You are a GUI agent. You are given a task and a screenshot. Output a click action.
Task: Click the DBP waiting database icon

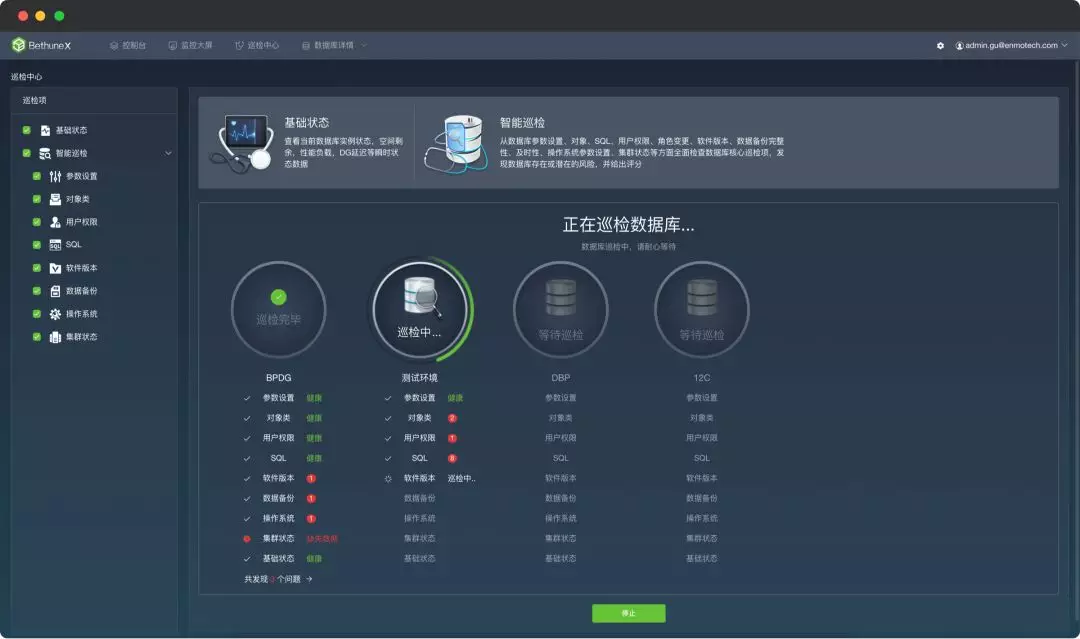click(561, 297)
